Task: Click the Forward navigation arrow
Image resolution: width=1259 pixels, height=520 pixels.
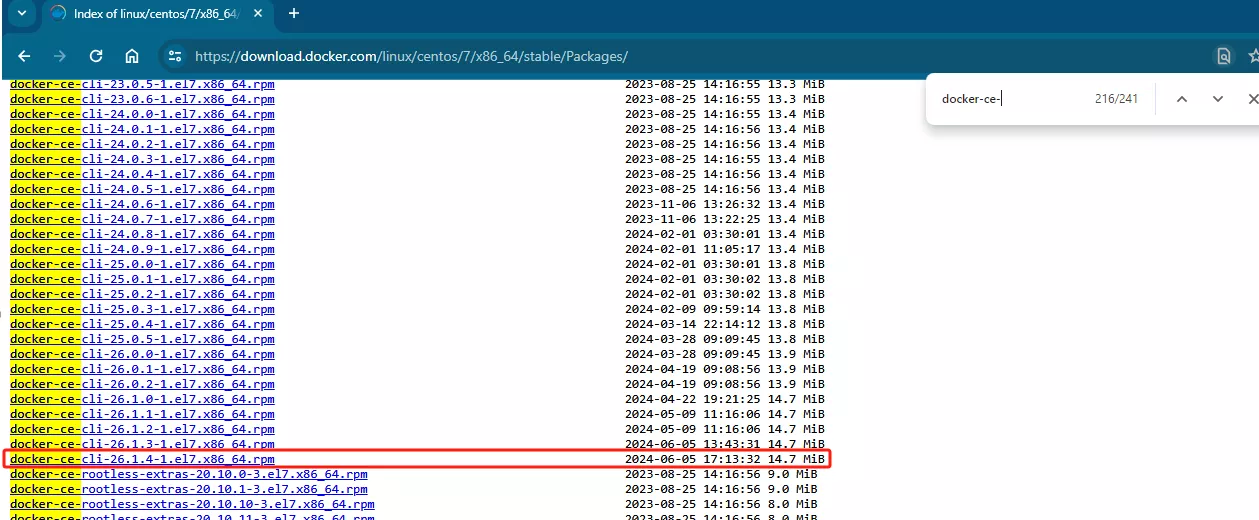Action: click(60, 56)
